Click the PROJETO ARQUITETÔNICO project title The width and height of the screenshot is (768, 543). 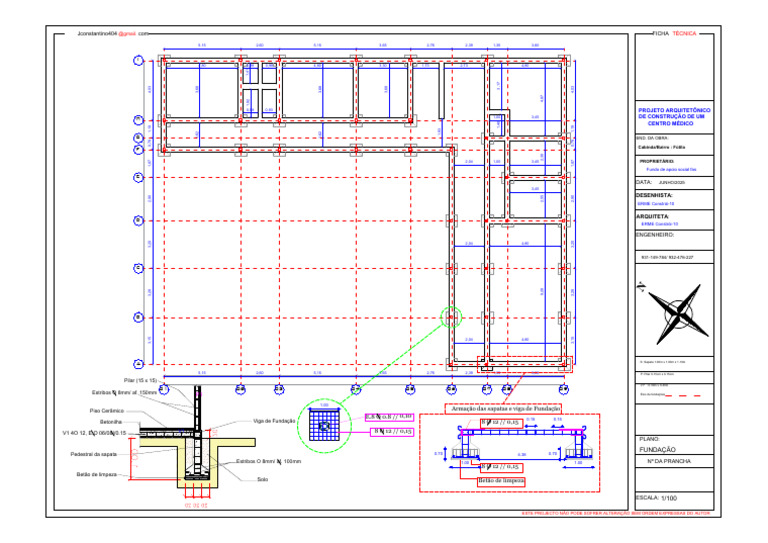[674, 117]
